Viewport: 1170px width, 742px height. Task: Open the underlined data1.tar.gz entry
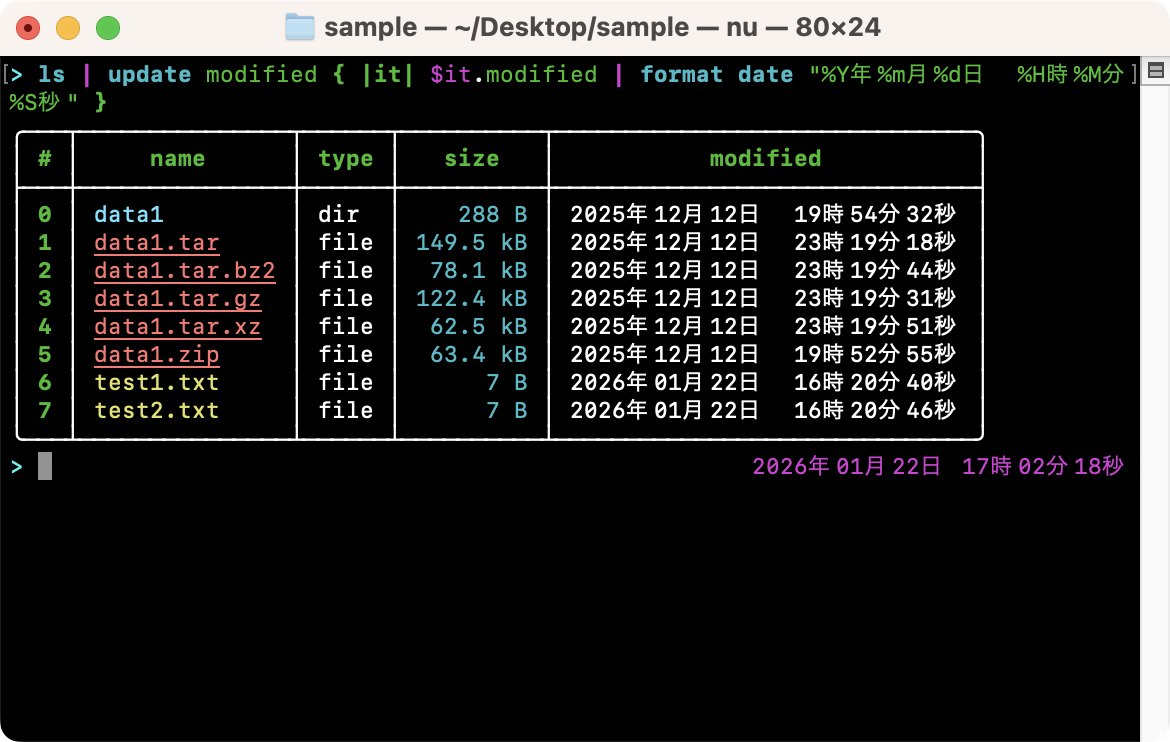click(177, 299)
